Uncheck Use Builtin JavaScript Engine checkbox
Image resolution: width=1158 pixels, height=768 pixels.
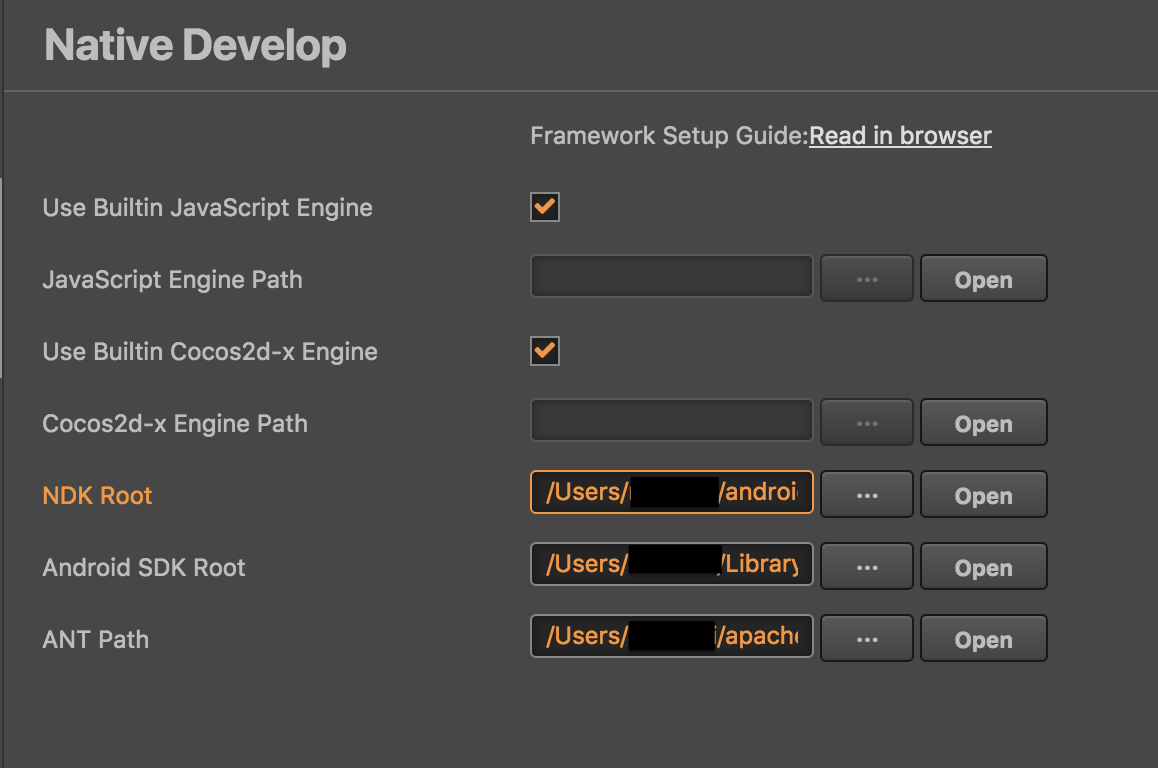click(545, 208)
